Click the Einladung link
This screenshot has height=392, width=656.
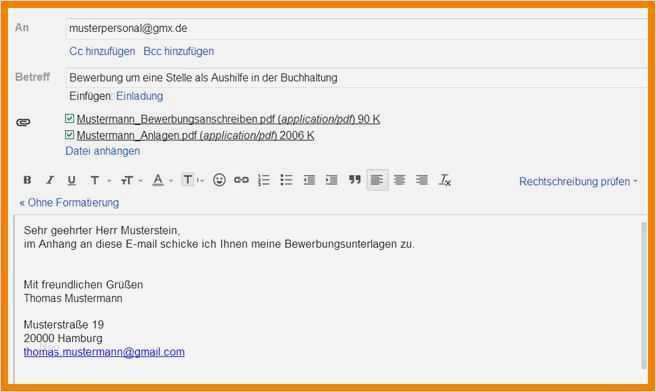point(140,96)
